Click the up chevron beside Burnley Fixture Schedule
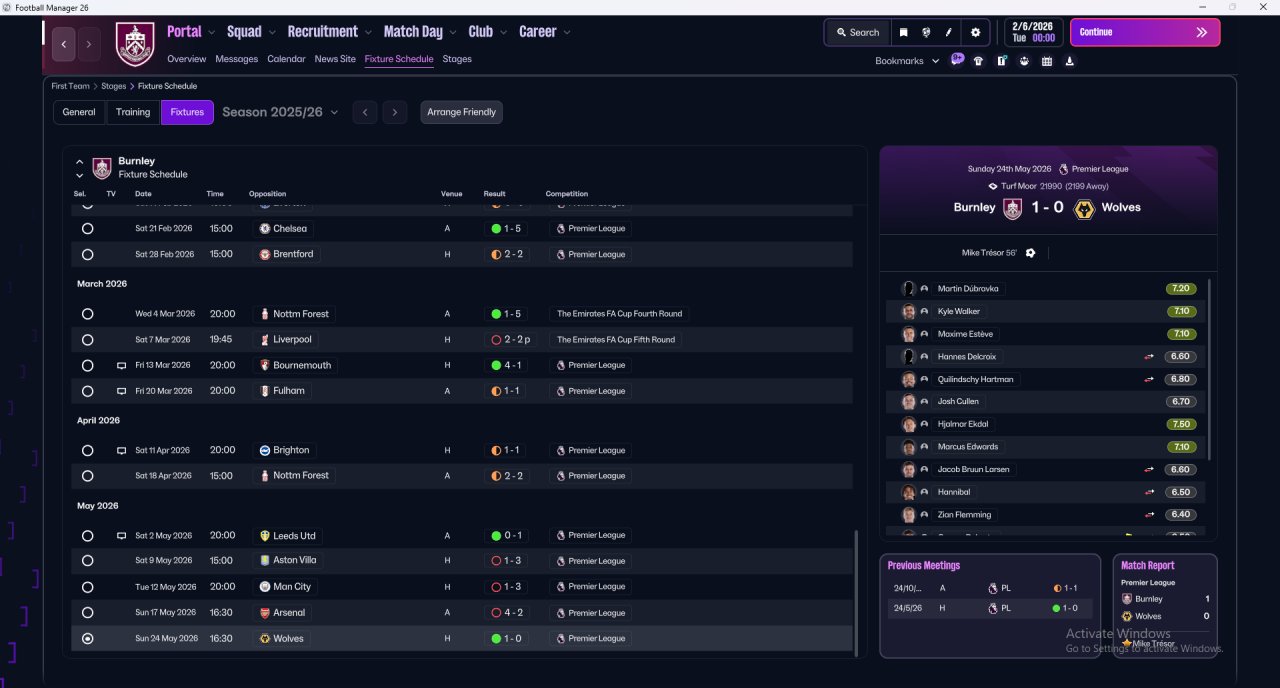The width and height of the screenshot is (1280, 688). (x=80, y=161)
